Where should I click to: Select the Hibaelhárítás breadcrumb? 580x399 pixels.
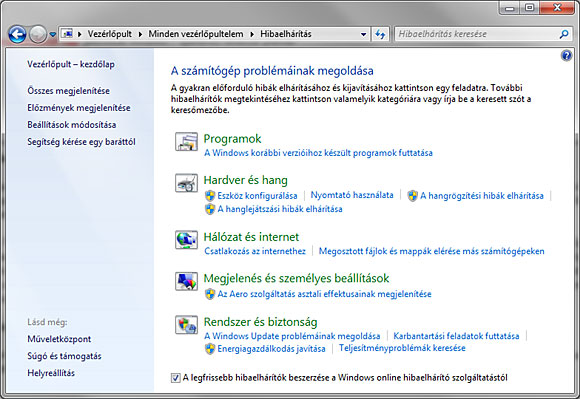tap(286, 34)
